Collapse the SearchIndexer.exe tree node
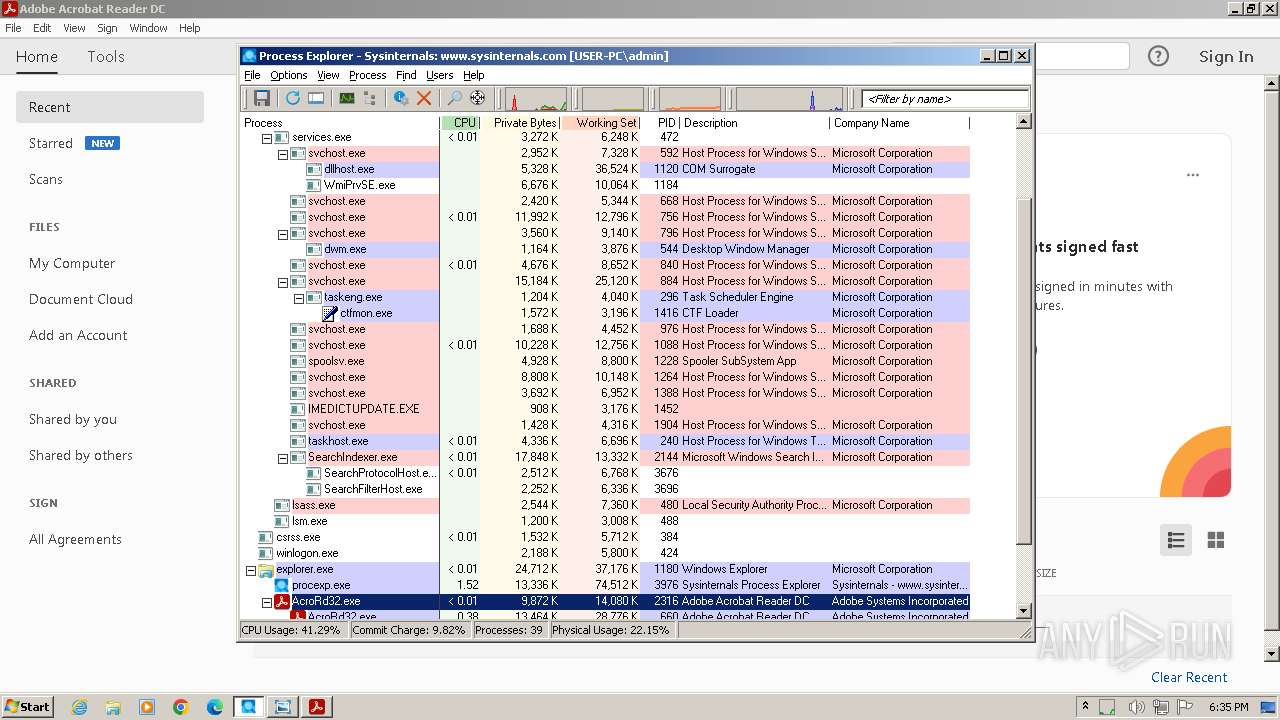 point(283,458)
